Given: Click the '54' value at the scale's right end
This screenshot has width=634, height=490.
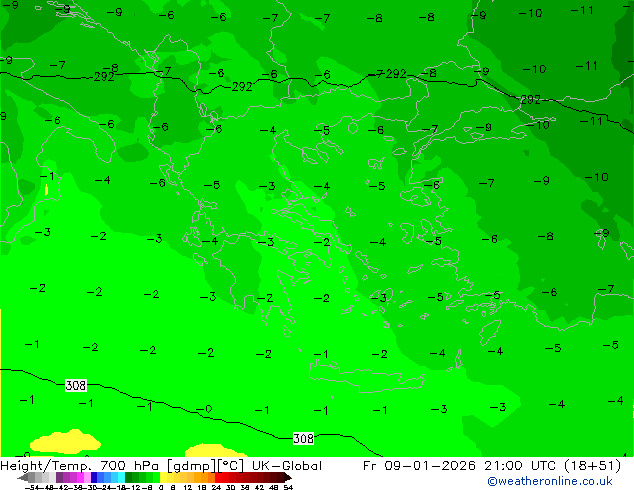Looking at the screenshot, I should (288, 487).
